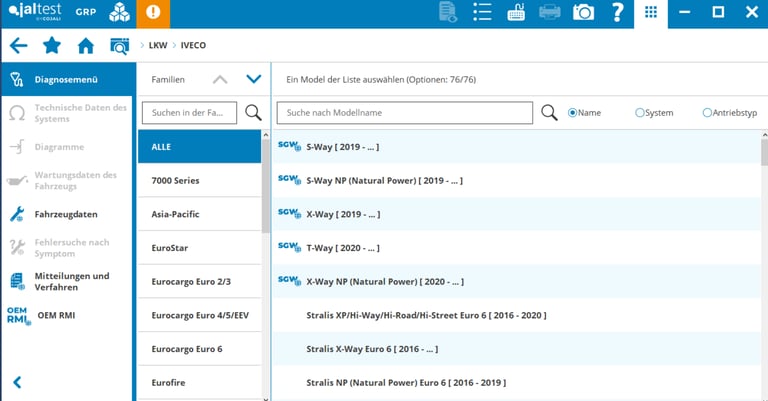Select the 7000 Series family
The image size is (768, 401).
coord(200,180)
